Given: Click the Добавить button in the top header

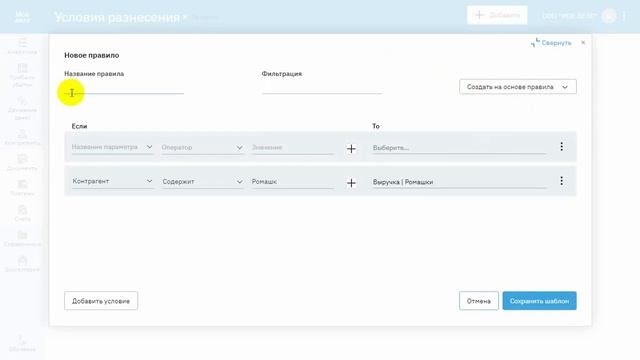Looking at the screenshot, I should pos(497,16).
